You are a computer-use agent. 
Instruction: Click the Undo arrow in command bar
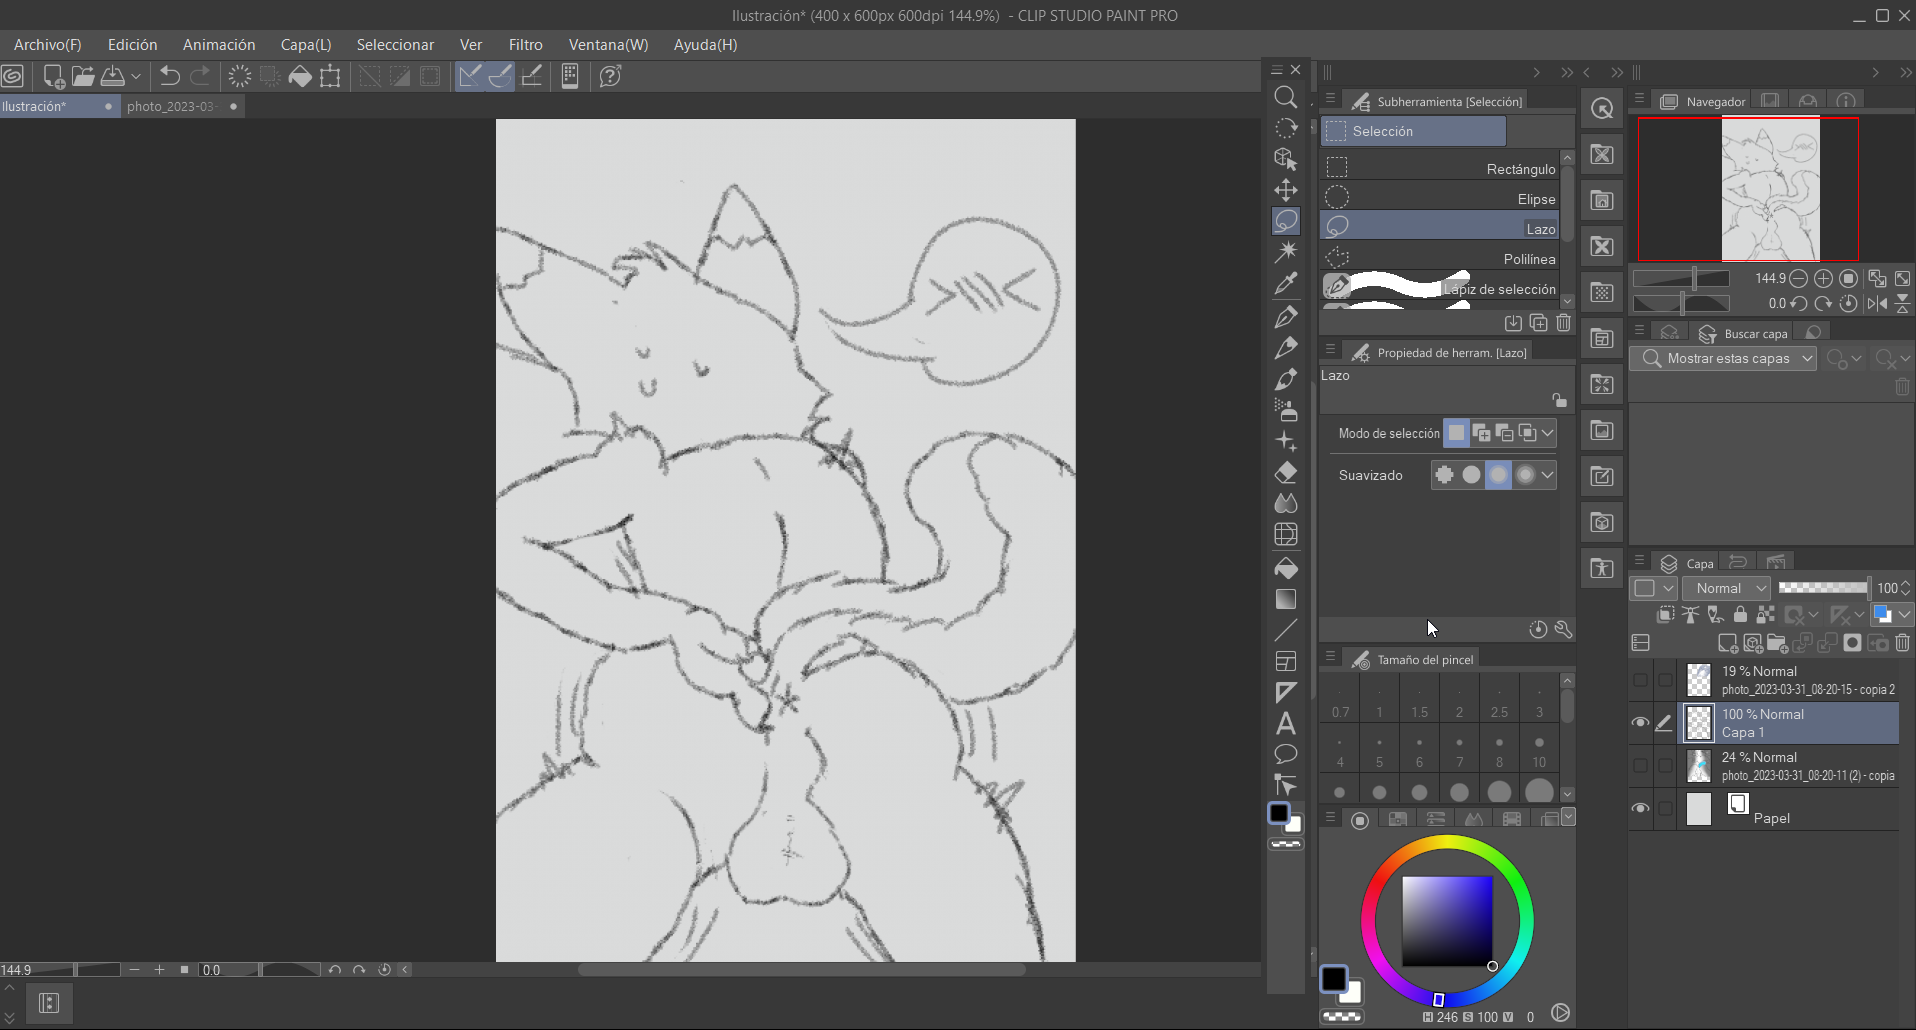(x=170, y=76)
